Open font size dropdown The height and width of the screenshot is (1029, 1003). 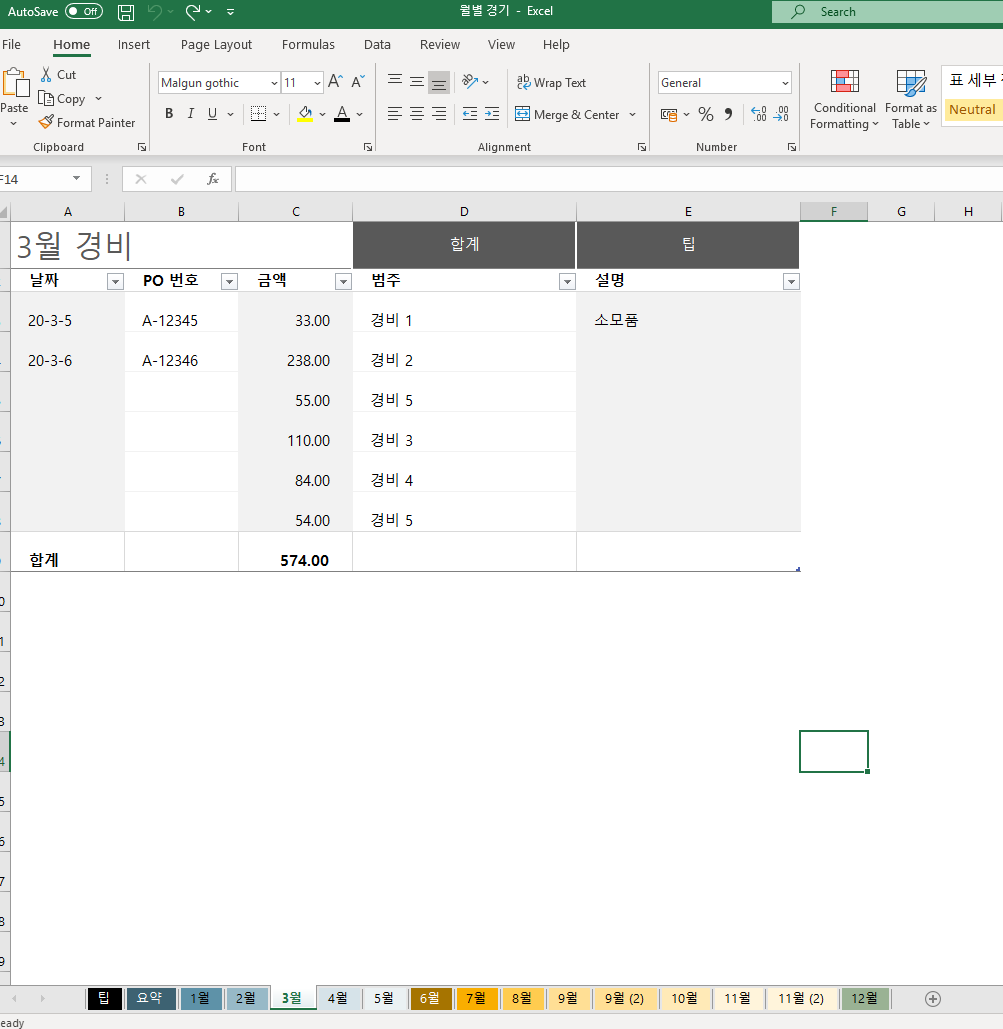click(317, 83)
